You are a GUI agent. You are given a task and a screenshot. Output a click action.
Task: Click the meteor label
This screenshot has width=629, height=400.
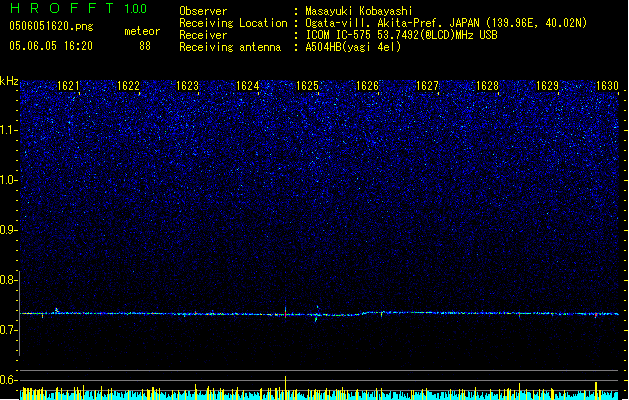tap(142, 31)
